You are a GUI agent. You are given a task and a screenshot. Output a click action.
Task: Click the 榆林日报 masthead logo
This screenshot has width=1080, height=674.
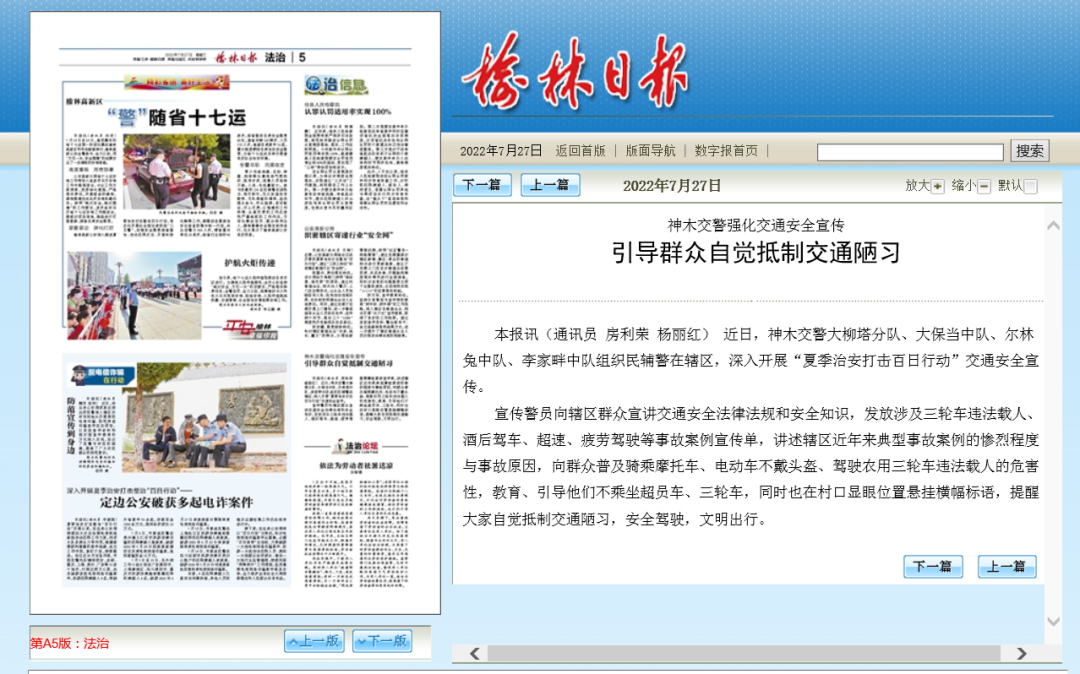576,73
